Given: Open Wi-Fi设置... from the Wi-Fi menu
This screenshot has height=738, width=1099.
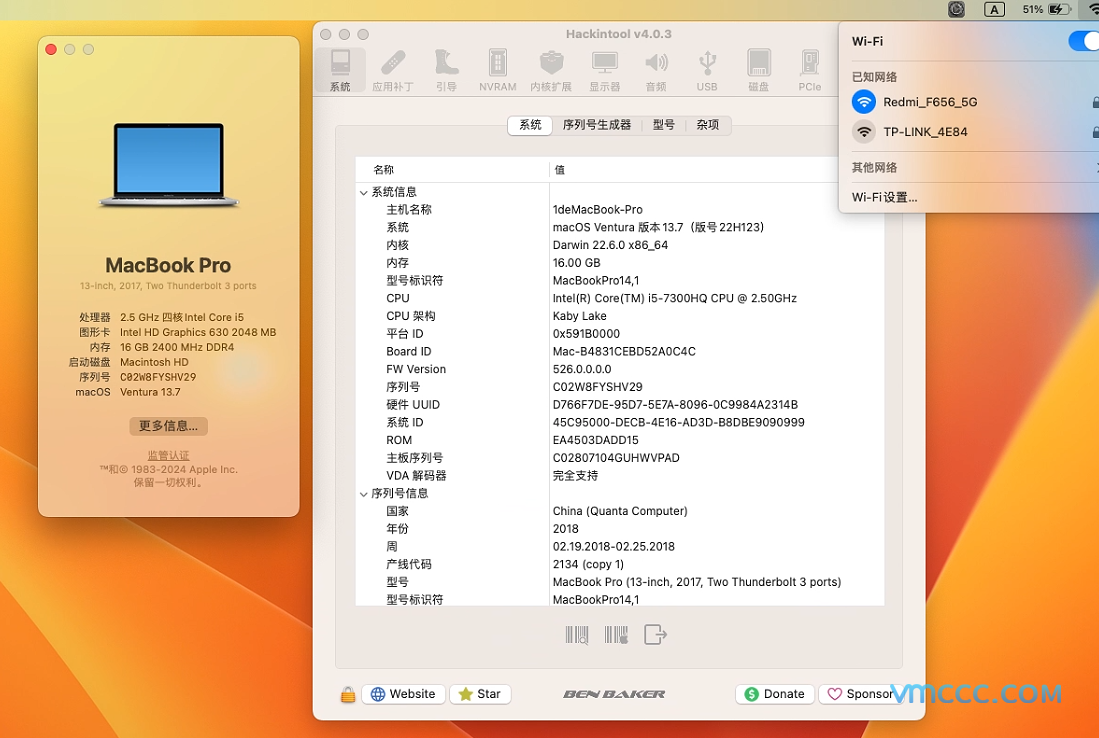Looking at the screenshot, I should point(885,198).
